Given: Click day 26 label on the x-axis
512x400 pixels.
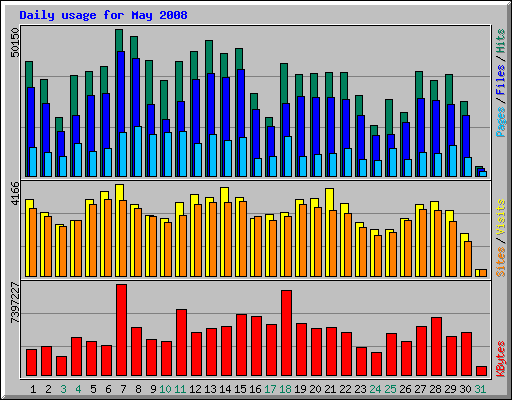Looking at the screenshot, I should [405, 389].
